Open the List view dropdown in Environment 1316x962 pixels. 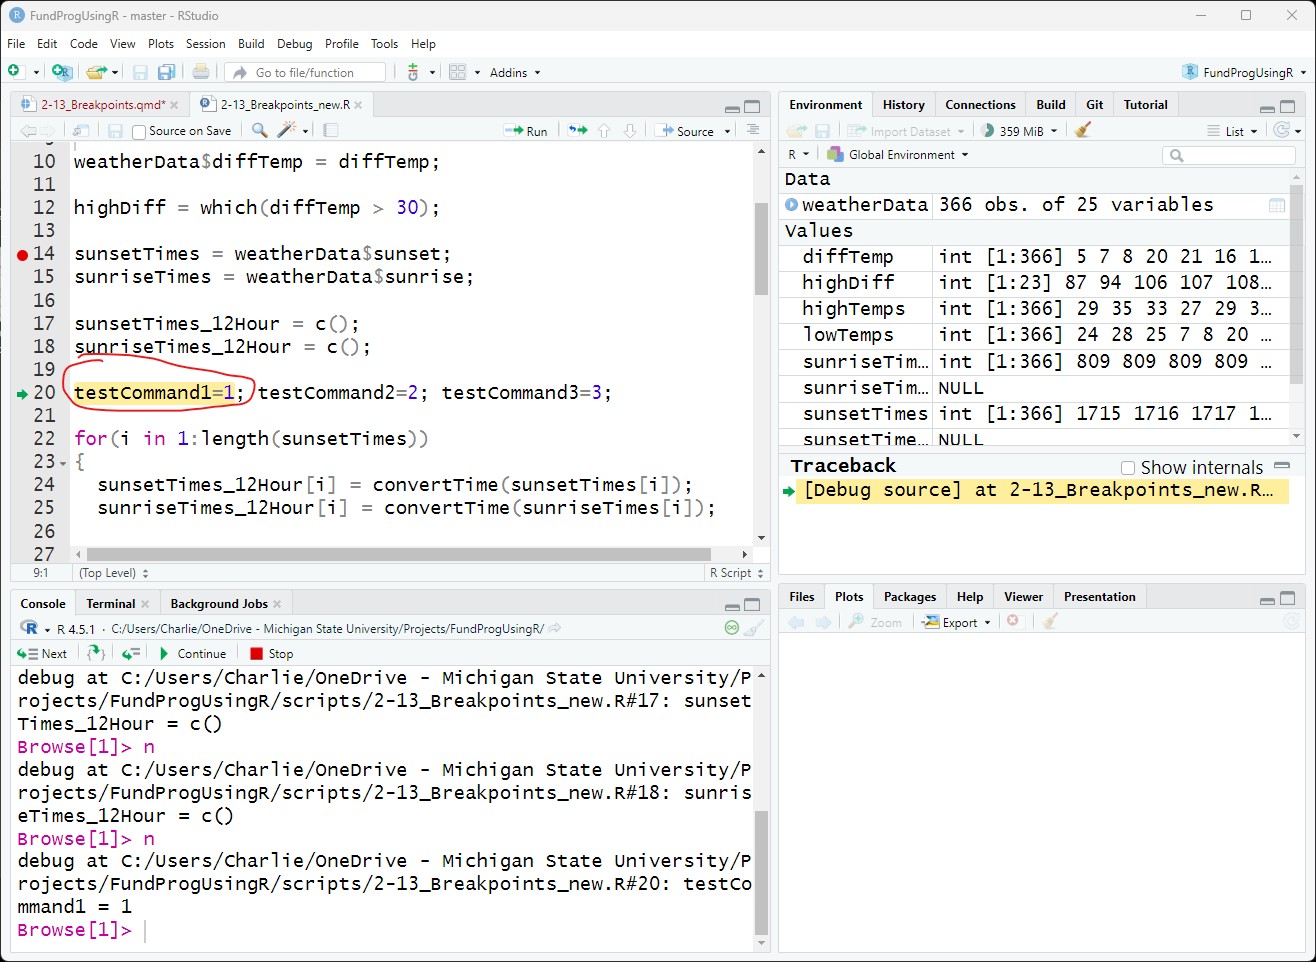[1232, 131]
